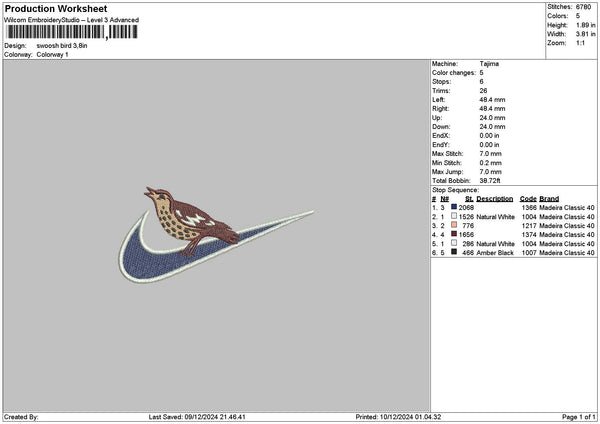Image resolution: width=600 pixels, height=424 pixels.
Task: Click the blue swatch for stop 1
Action: point(454,207)
